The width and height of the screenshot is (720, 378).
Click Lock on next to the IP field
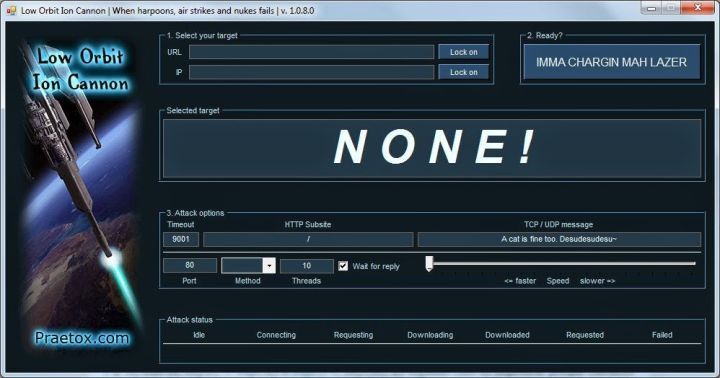(463, 72)
